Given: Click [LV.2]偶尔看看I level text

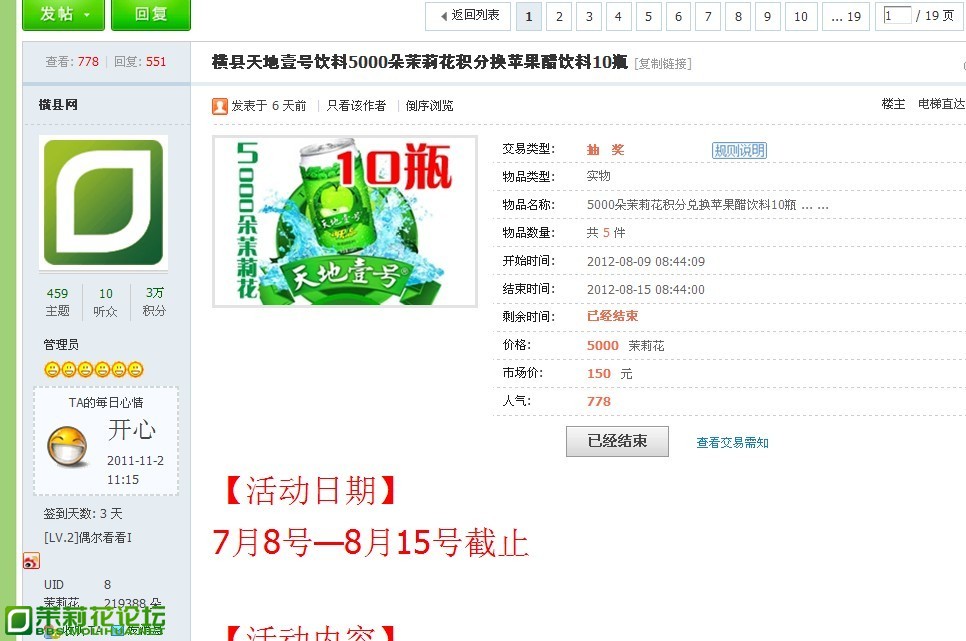Looking at the screenshot, I should (x=87, y=537).
